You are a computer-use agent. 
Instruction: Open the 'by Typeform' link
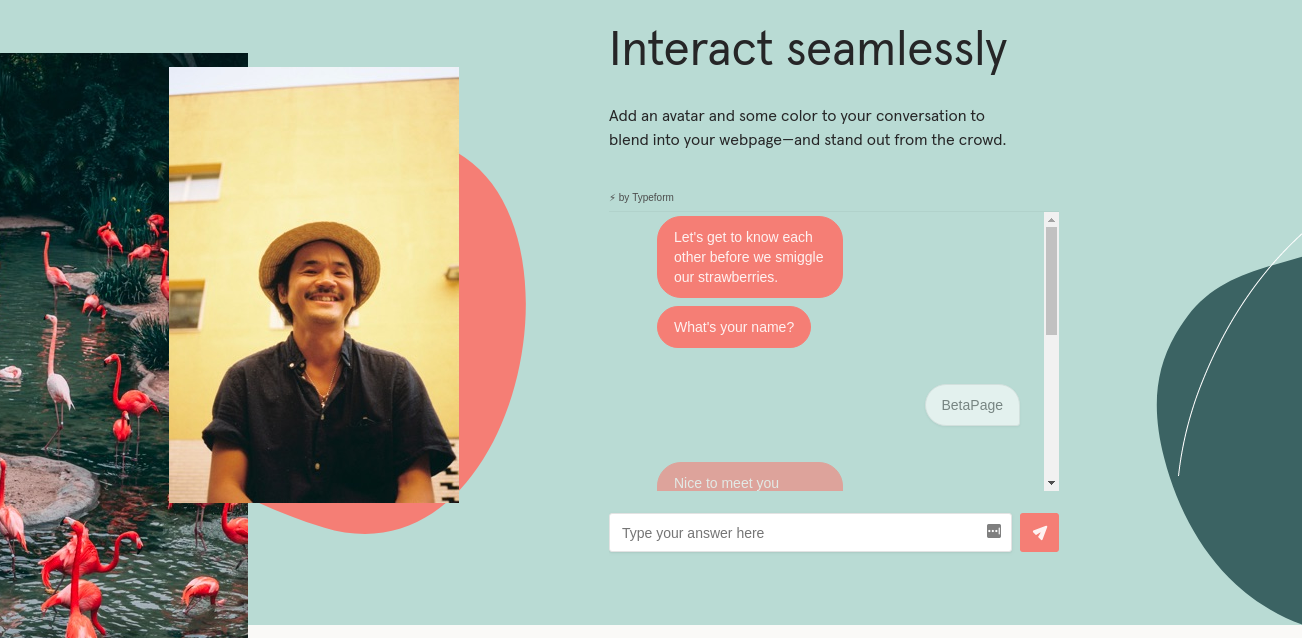coord(645,198)
